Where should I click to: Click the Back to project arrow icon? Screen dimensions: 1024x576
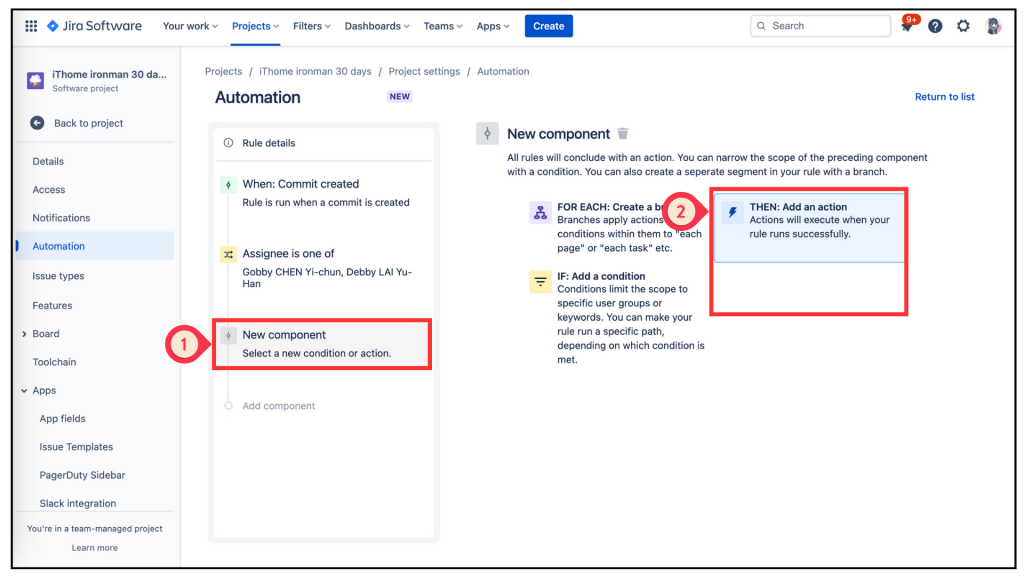pos(37,123)
